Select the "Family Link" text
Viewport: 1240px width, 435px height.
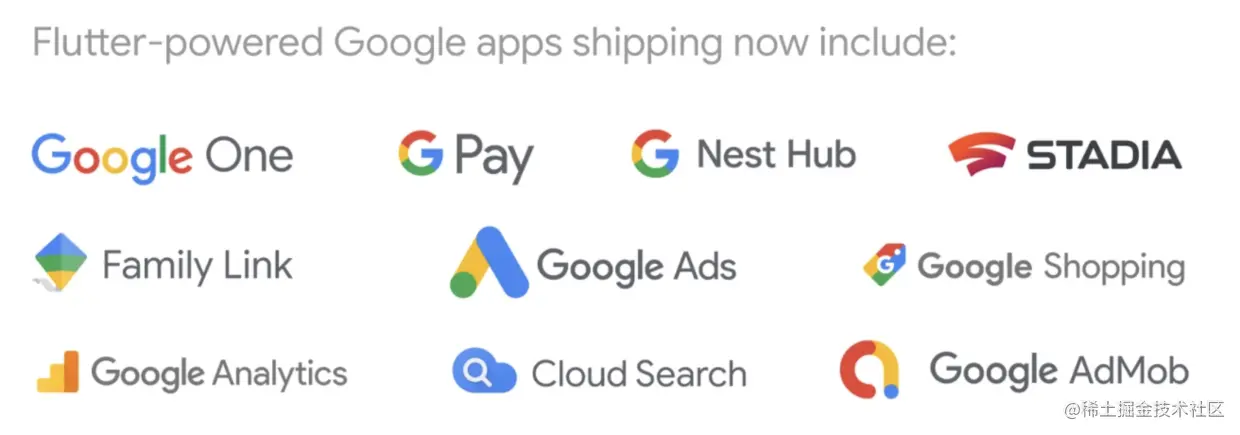pyautogui.click(x=197, y=265)
